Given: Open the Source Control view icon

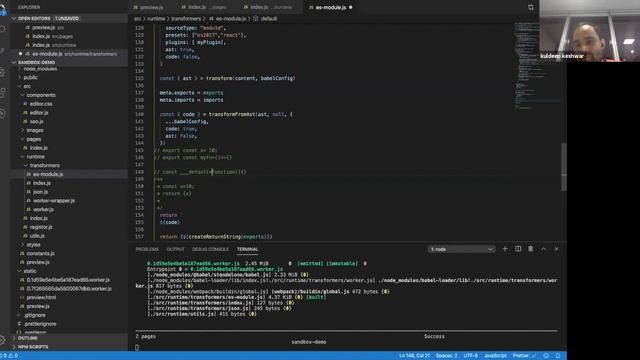Looking at the screenshot, I should pos(2,51).
